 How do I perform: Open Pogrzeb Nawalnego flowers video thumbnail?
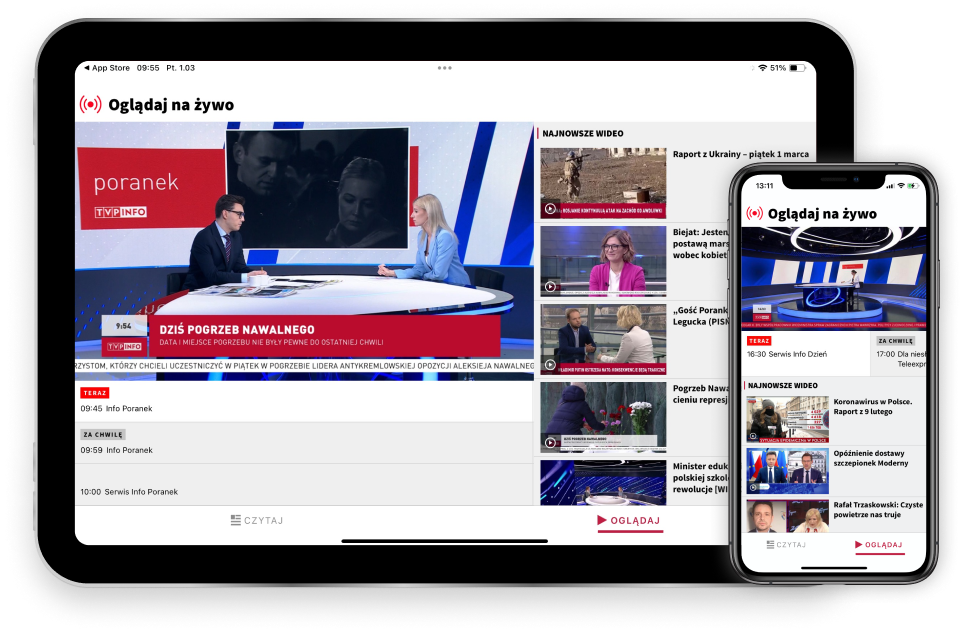603,418
